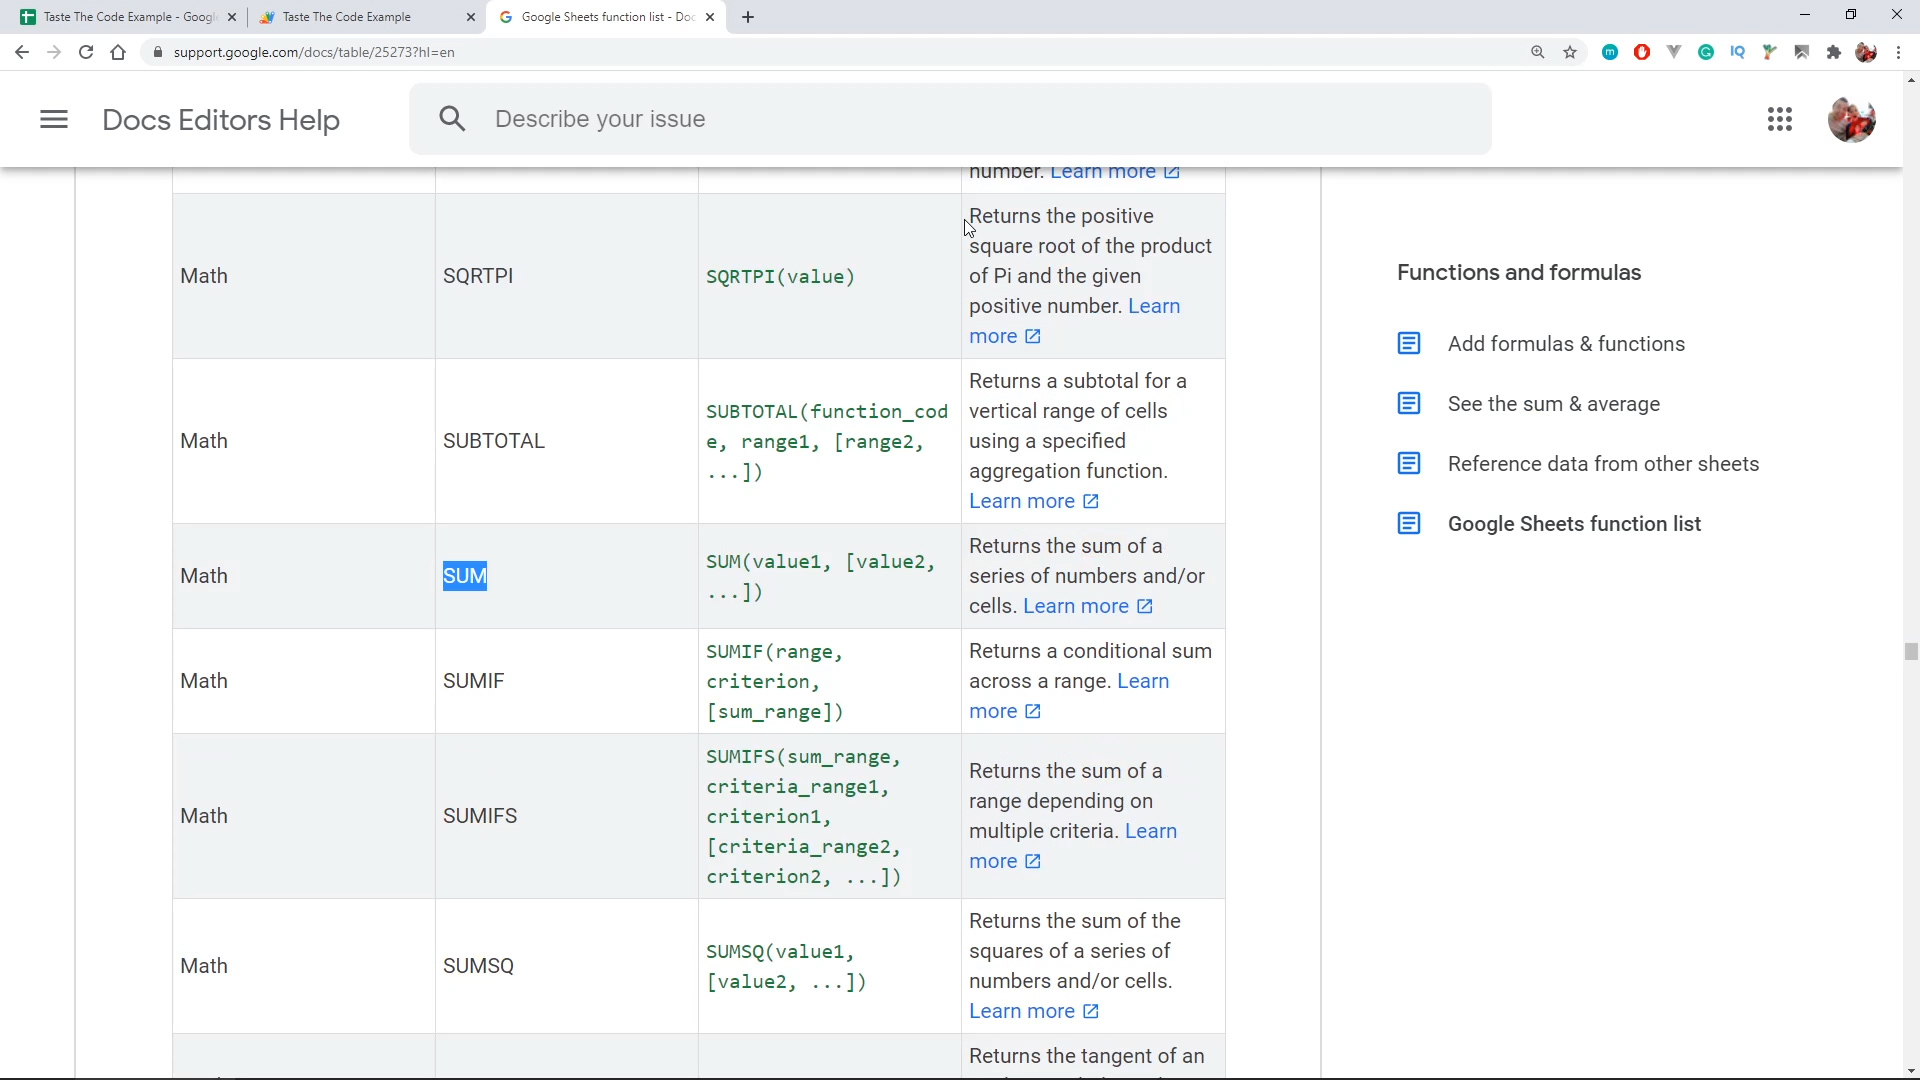
Task: Open Reference data from other sheets
Action: pos(1603,464)
